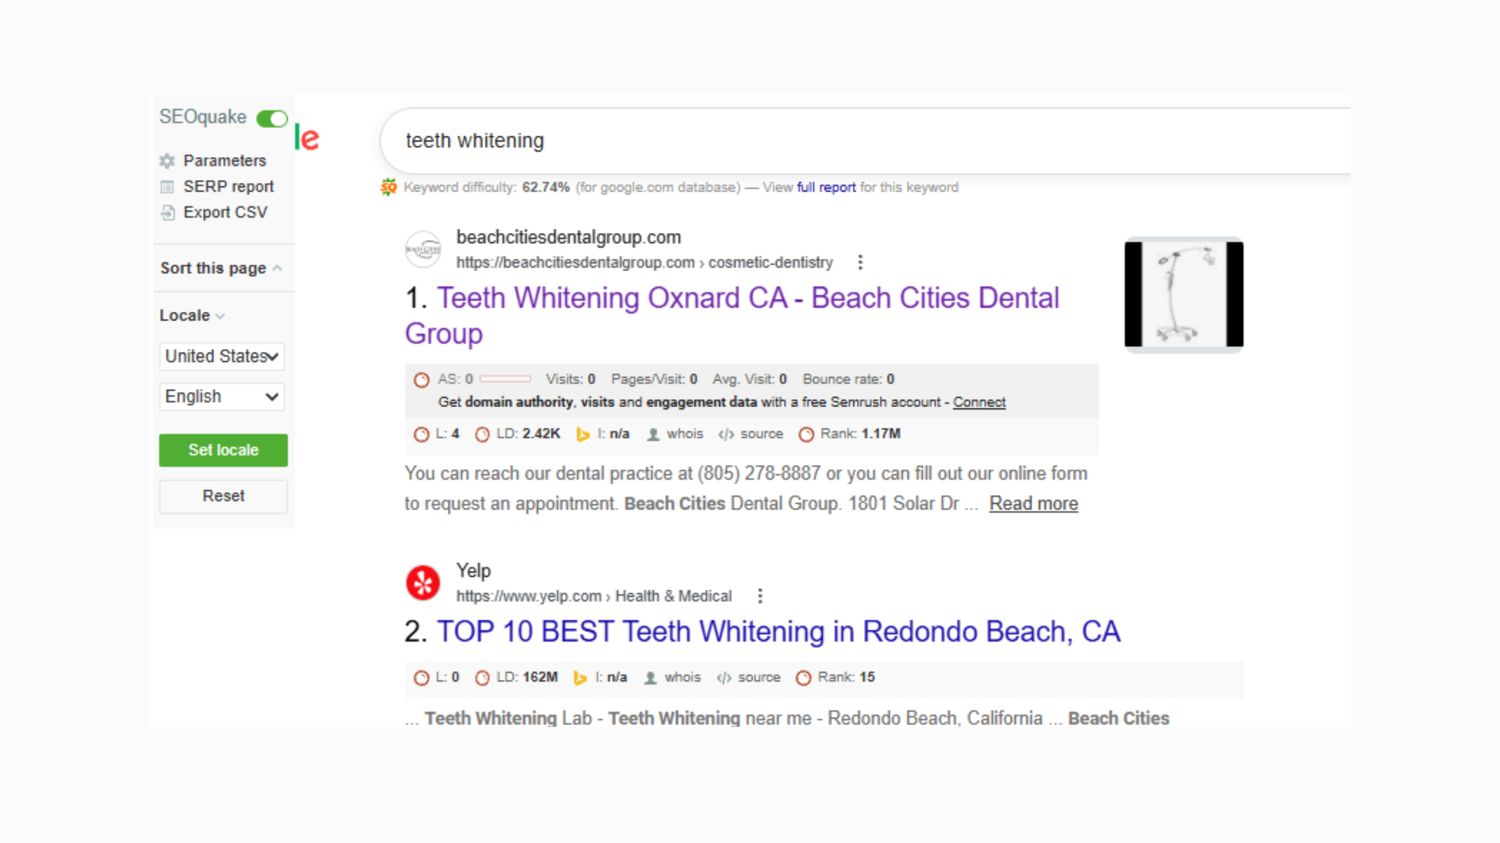Click the teeth whitening search field

[865, 141]
